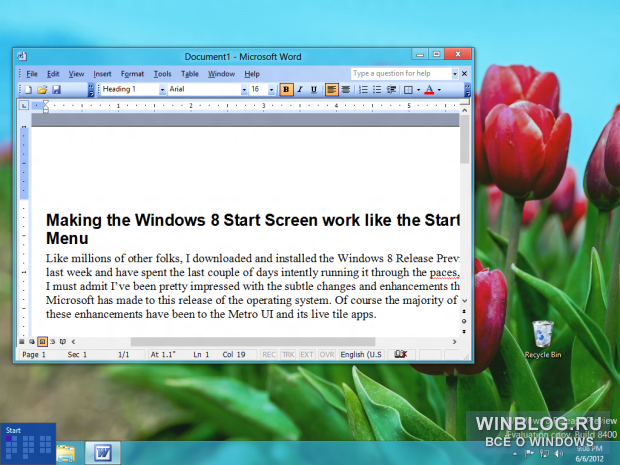Image resolution: width=620 pixels, height=465 pixels.
Task: Open font color palette dropdown arrow
Action: click(439, 90)
